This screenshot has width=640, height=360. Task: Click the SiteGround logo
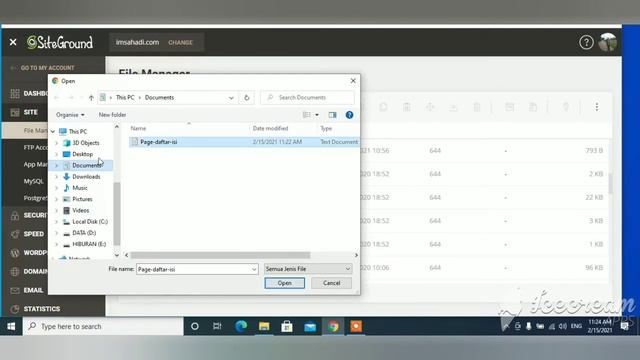tap(60, 42)
